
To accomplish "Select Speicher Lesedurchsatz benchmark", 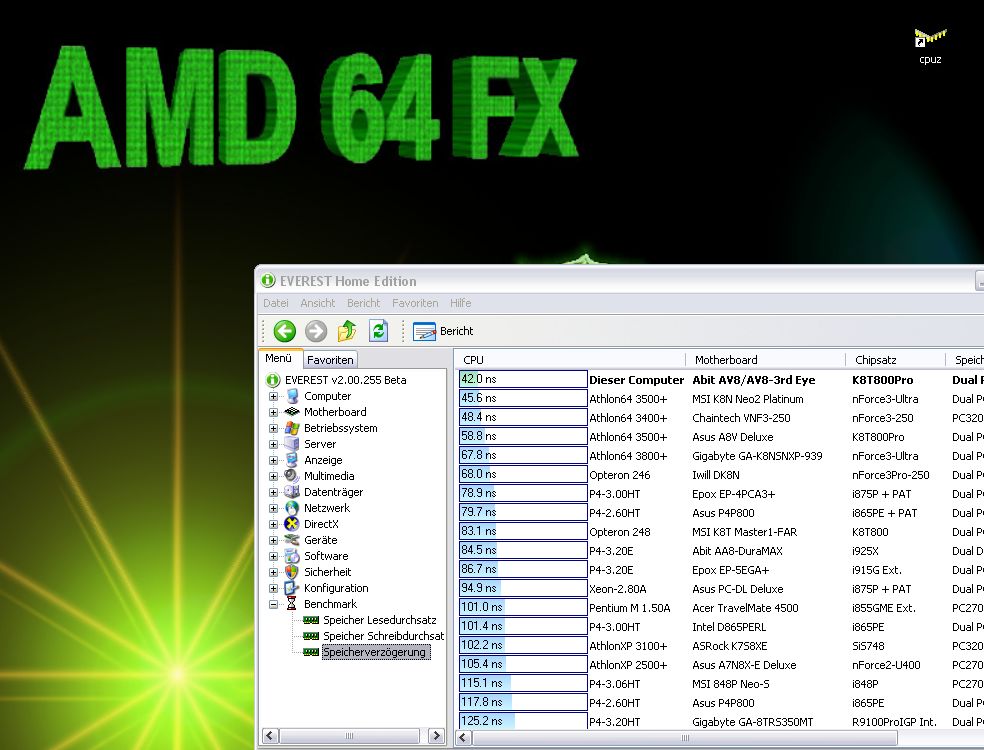I will (x=380, y=620).
